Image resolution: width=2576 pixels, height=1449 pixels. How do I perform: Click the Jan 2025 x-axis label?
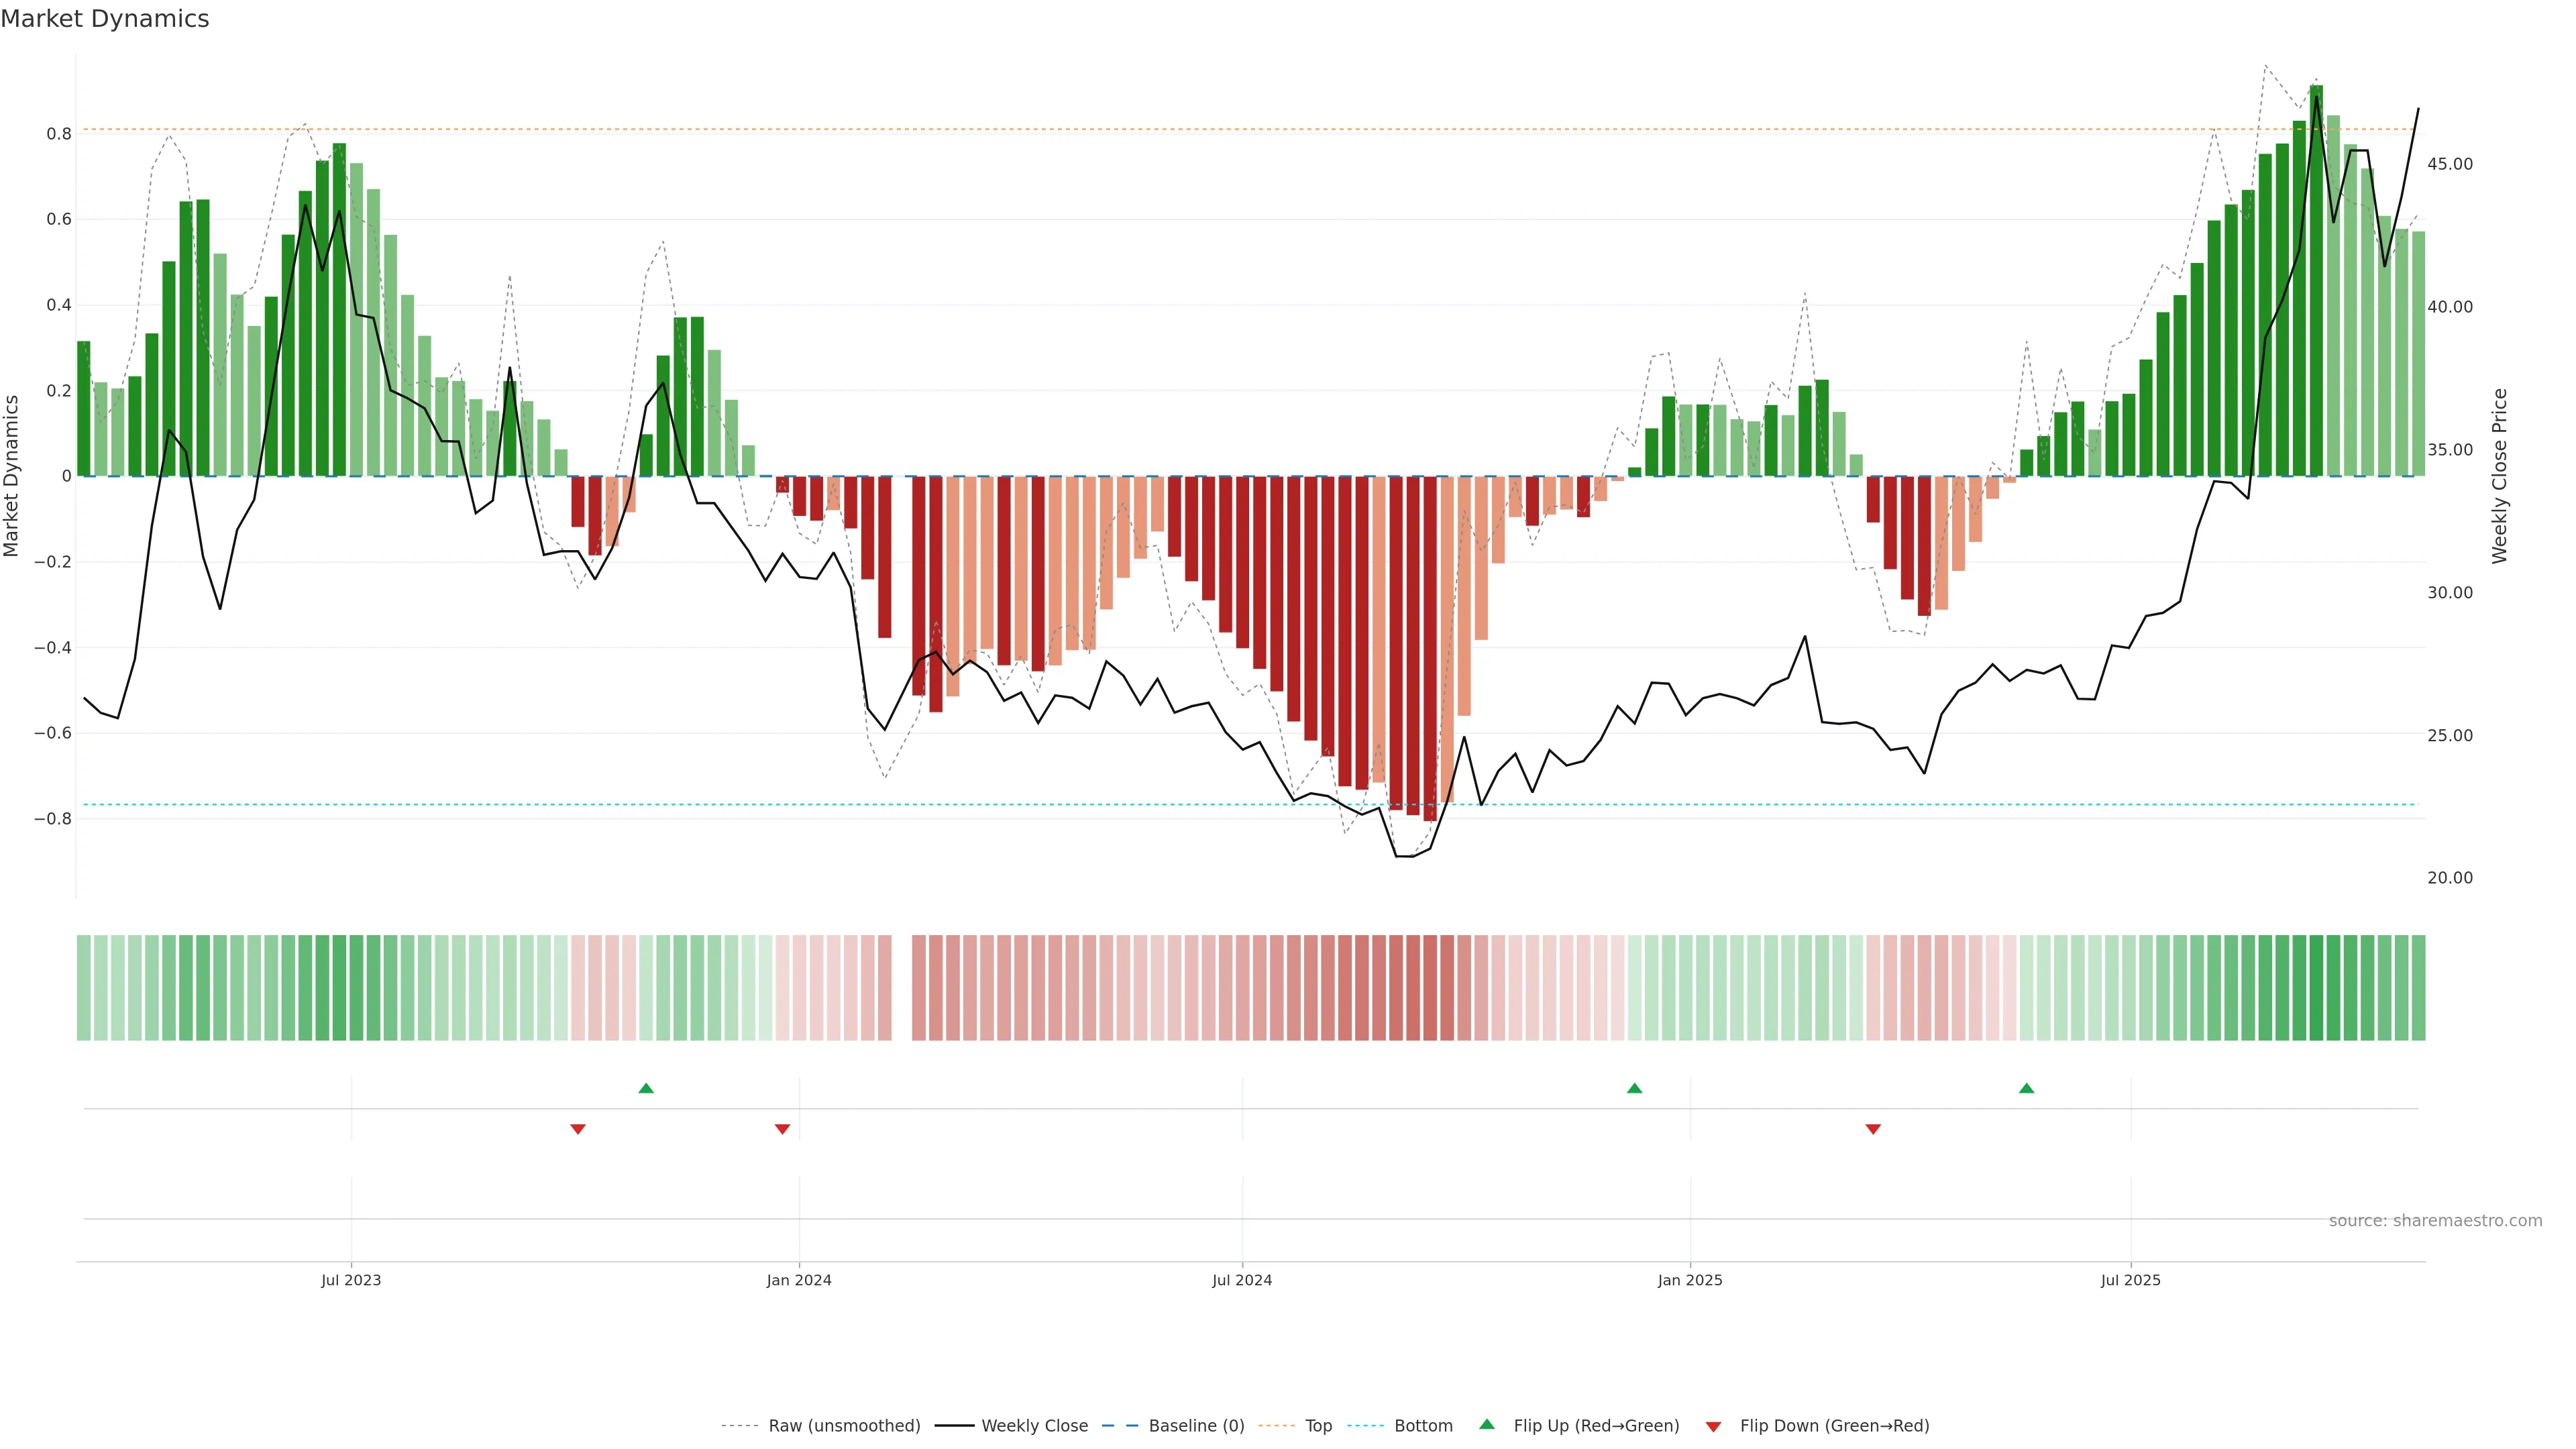coord(1690,1280)
